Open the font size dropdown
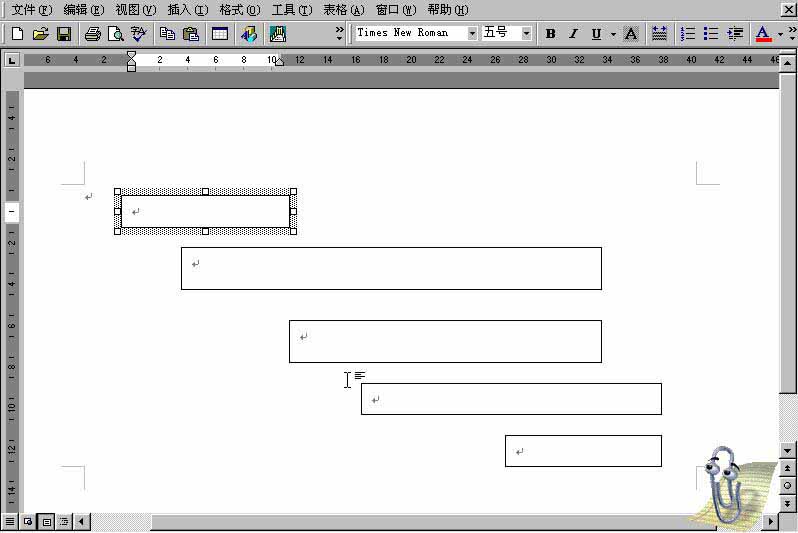 526,33
